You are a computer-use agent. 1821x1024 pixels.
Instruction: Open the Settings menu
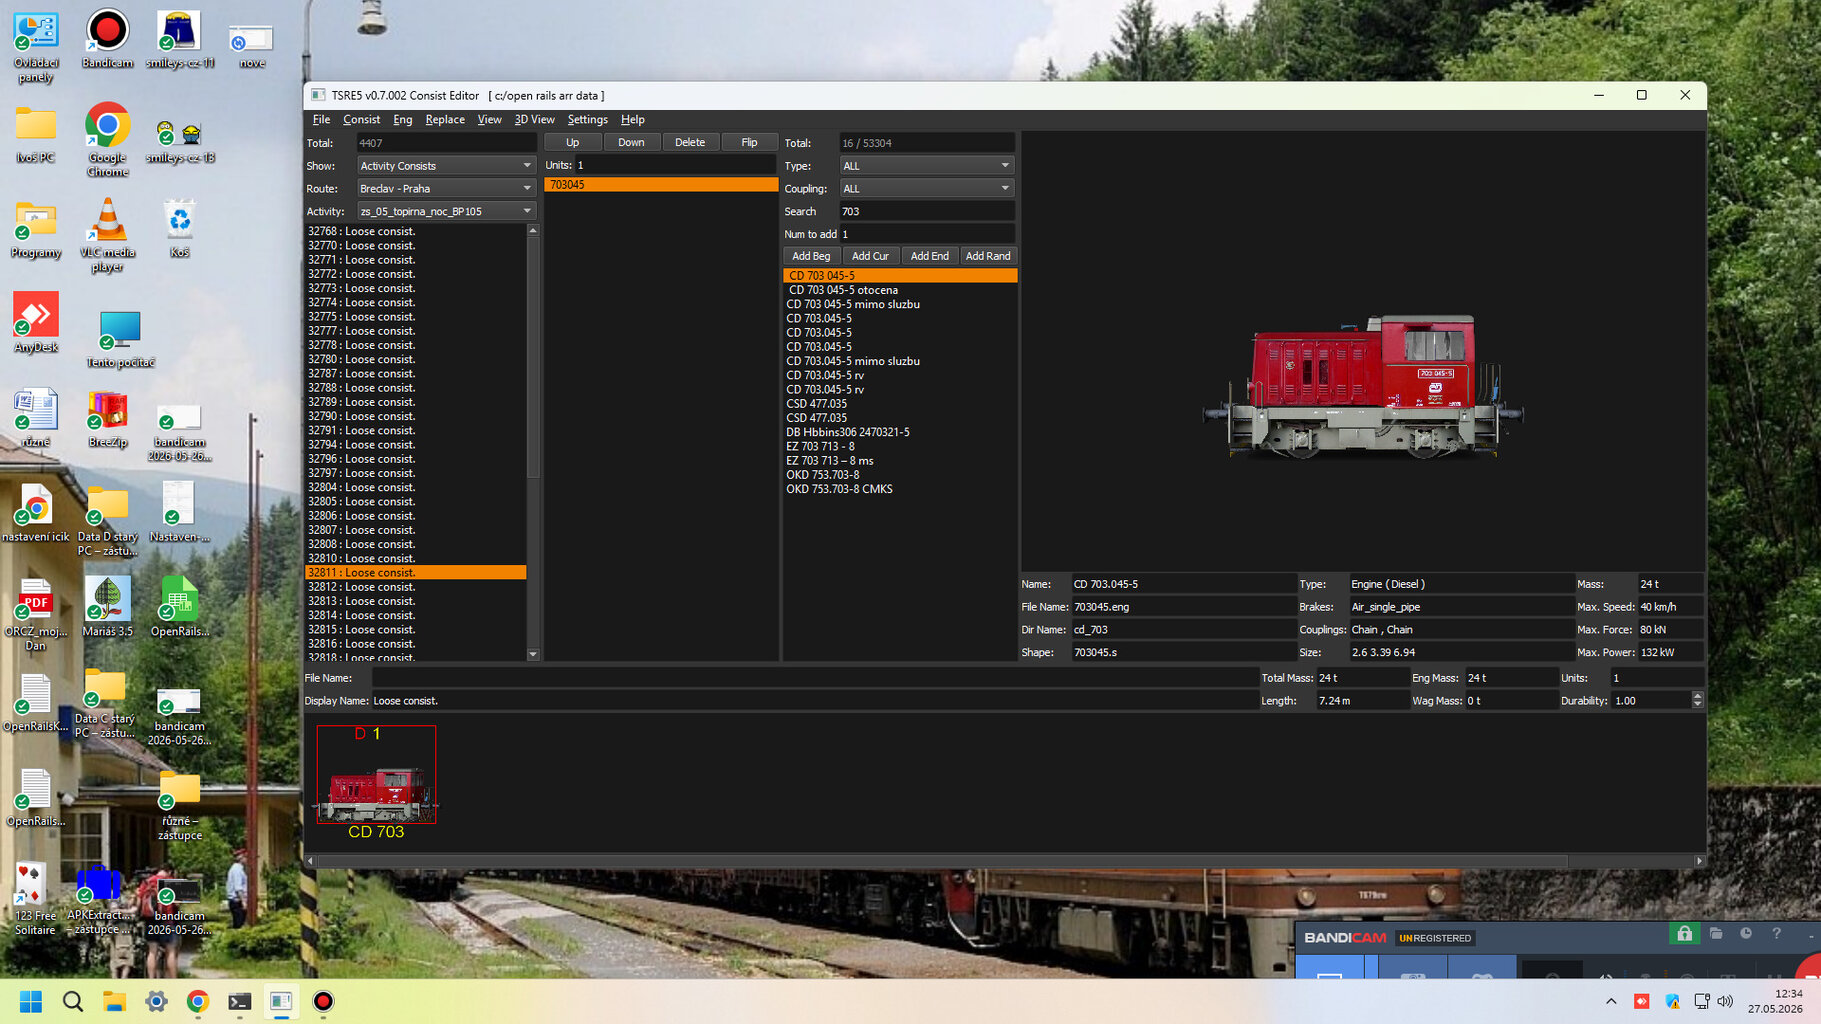(x=587, y=119)
